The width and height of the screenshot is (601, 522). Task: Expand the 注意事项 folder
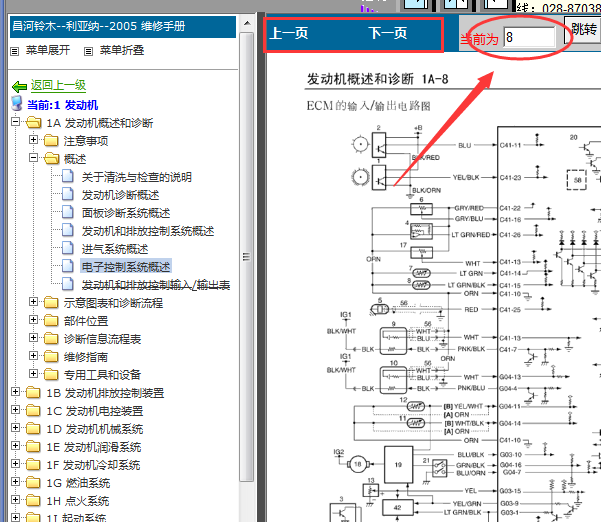pyautogui.click(x=33, y=140)
